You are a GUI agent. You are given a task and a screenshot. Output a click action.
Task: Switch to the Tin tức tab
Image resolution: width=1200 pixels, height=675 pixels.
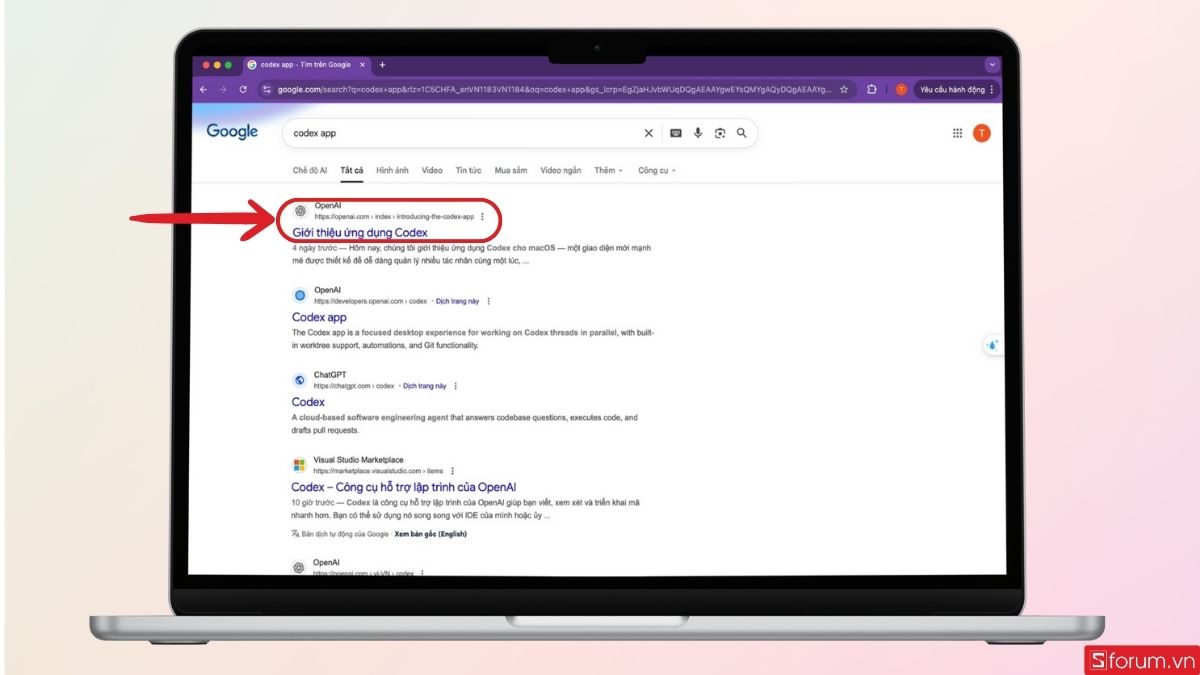(x=467, y=170)
